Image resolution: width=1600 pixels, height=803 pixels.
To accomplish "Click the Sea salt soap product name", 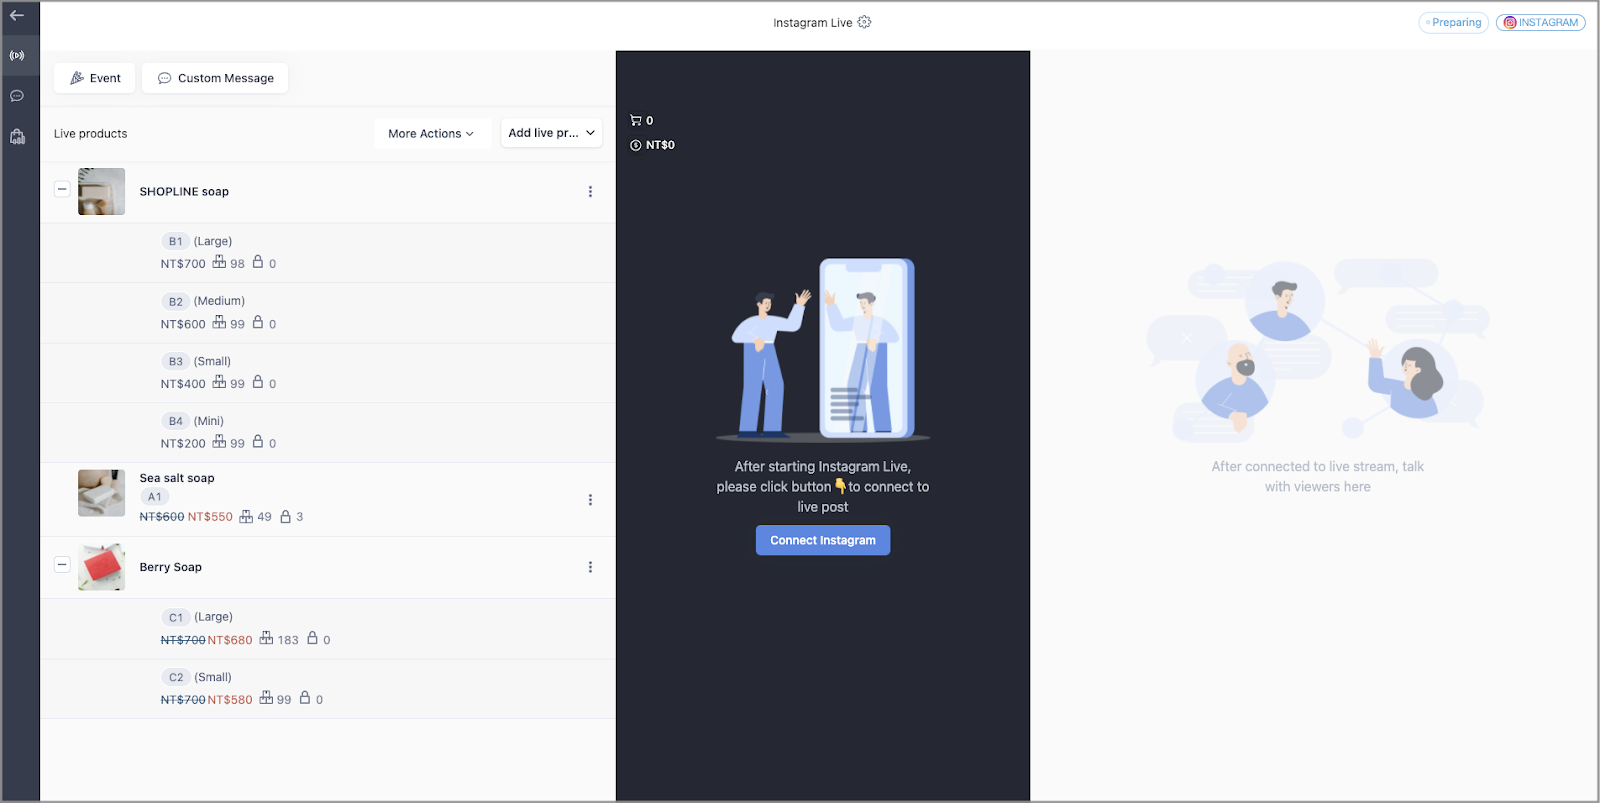I will coord(177,478).
